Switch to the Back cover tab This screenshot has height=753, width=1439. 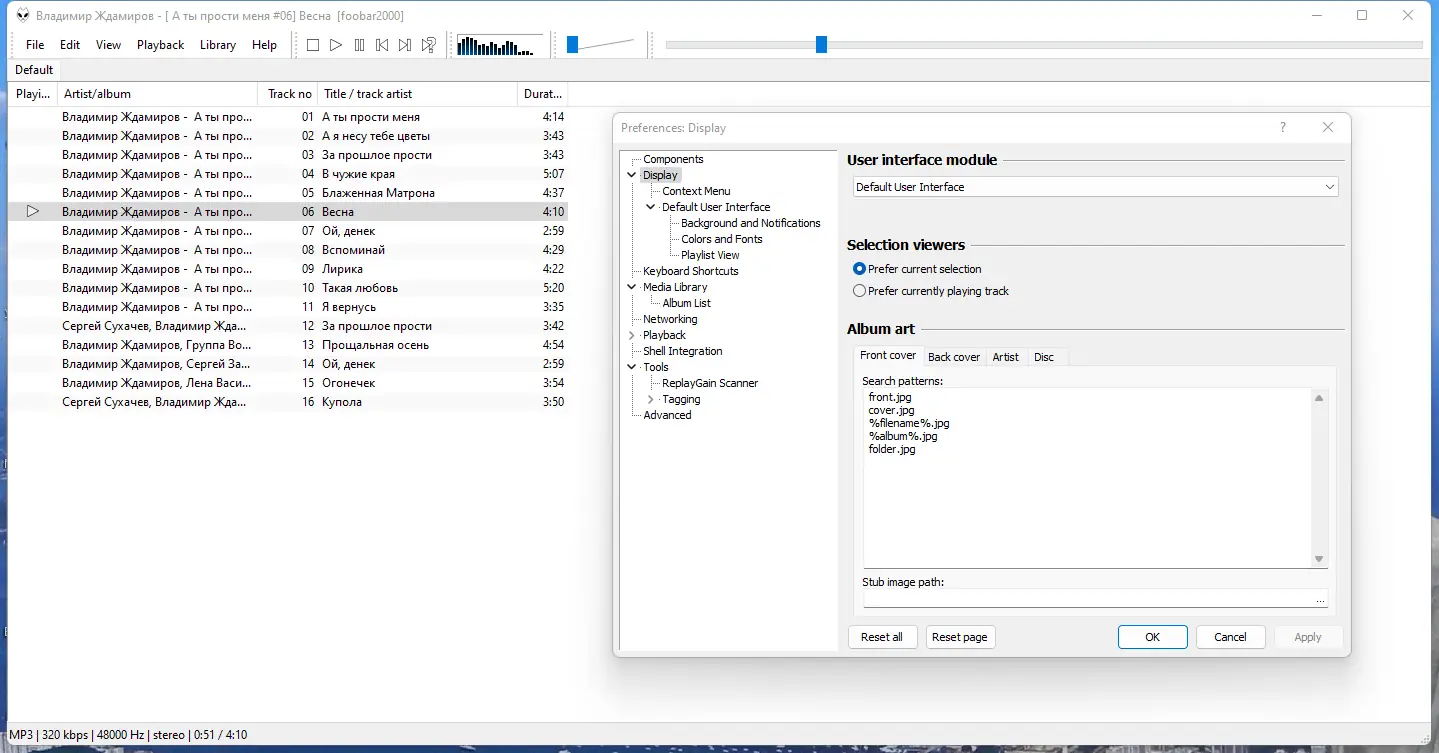point(954,357)
